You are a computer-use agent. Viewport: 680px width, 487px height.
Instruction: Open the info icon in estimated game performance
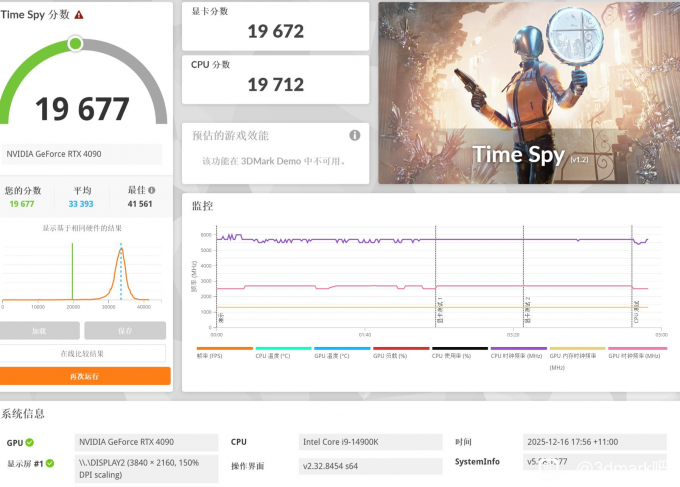coord(355,135)
